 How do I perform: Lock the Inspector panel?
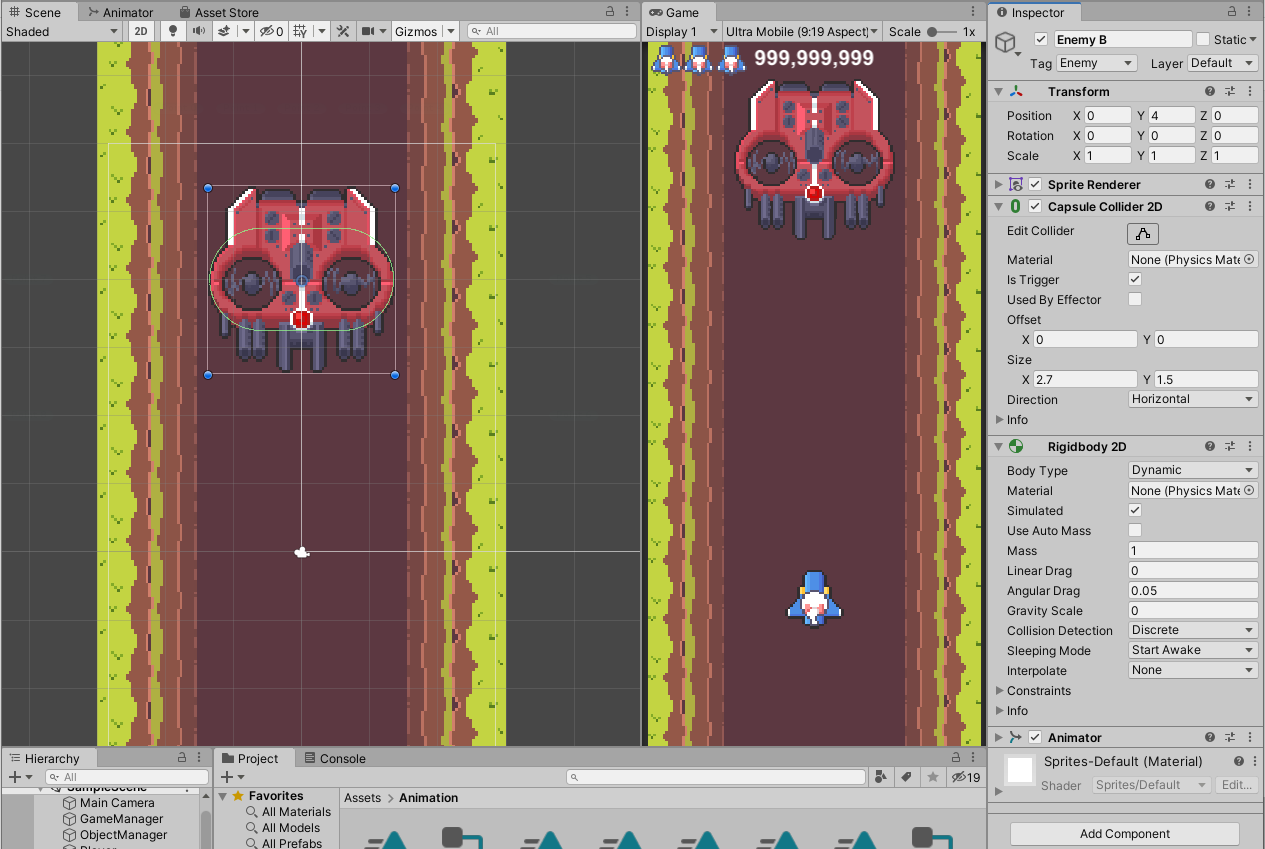[1232, 12]
